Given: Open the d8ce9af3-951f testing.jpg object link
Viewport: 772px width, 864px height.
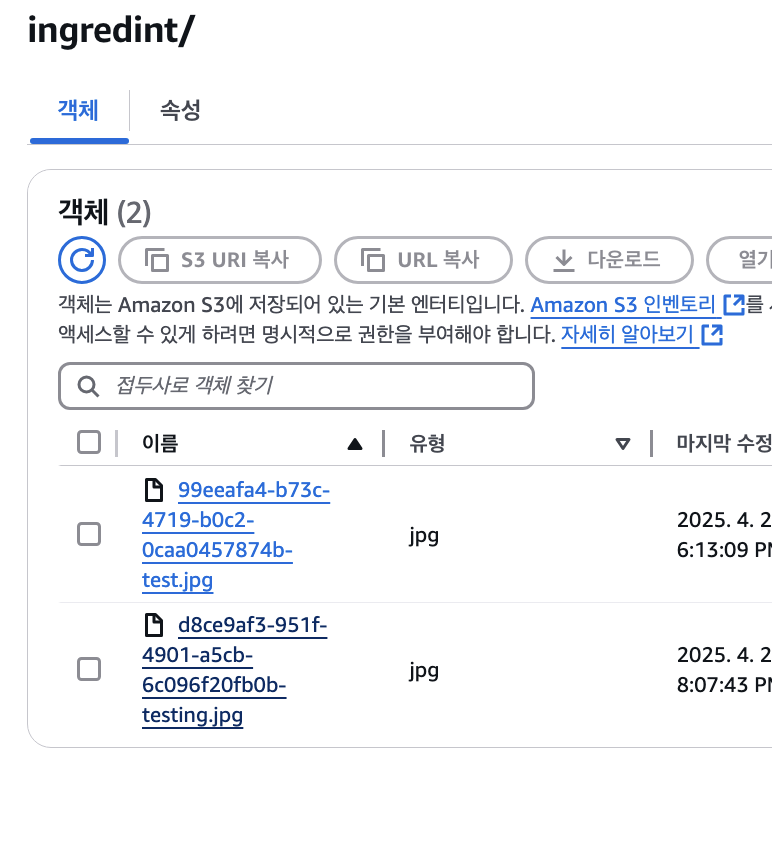Looking at the screenshot, I should pyautogui.click(x=234, y=670).
